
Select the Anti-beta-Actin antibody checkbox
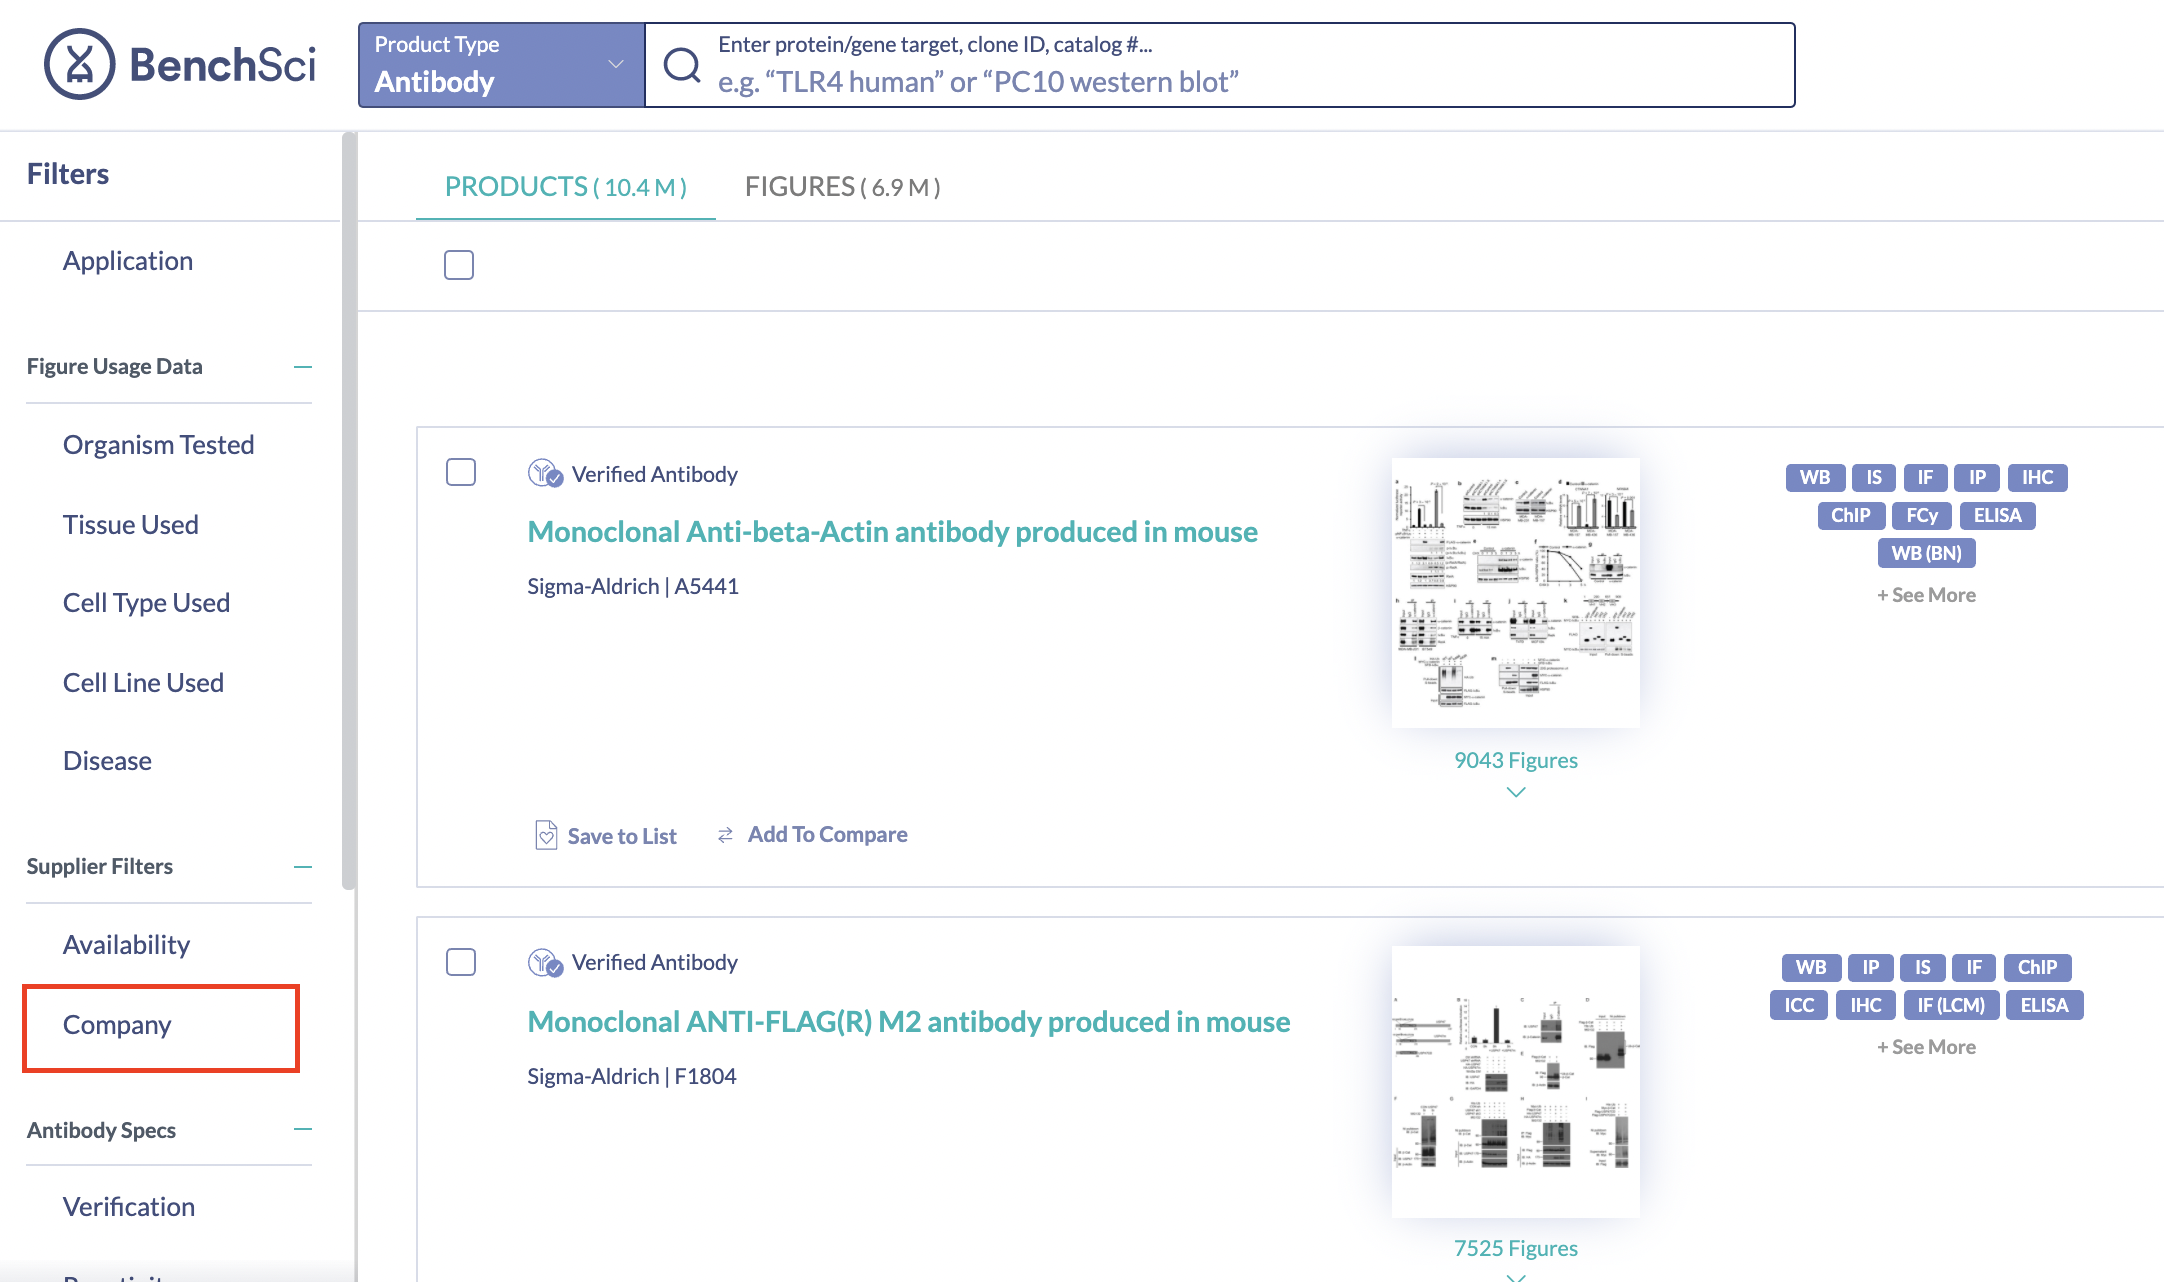point(461,472)
